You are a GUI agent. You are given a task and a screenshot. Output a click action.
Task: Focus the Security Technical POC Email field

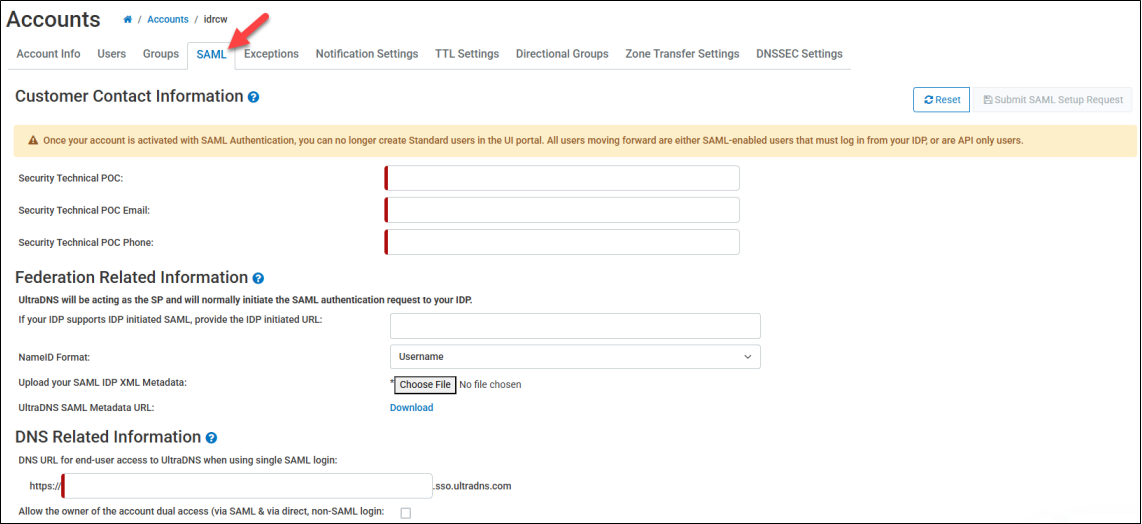pos(563,210)
